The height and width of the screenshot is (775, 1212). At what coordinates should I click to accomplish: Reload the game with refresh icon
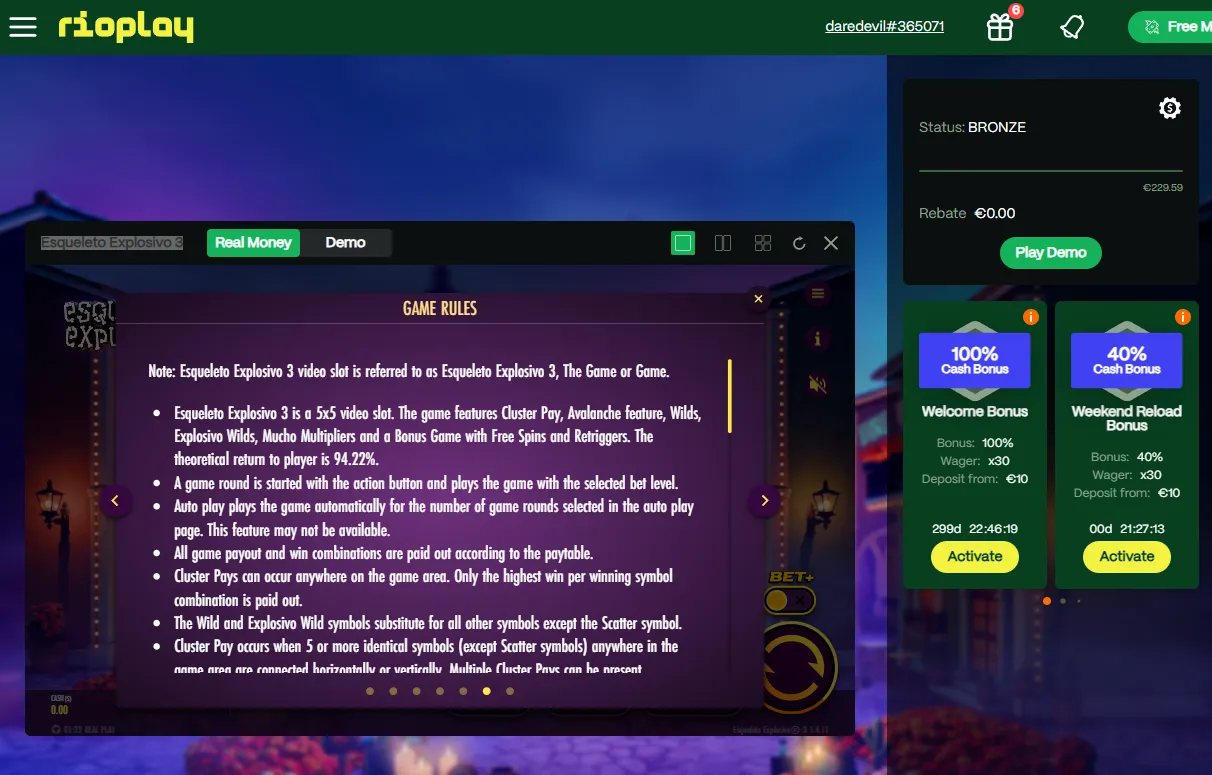tap(799, 243)
